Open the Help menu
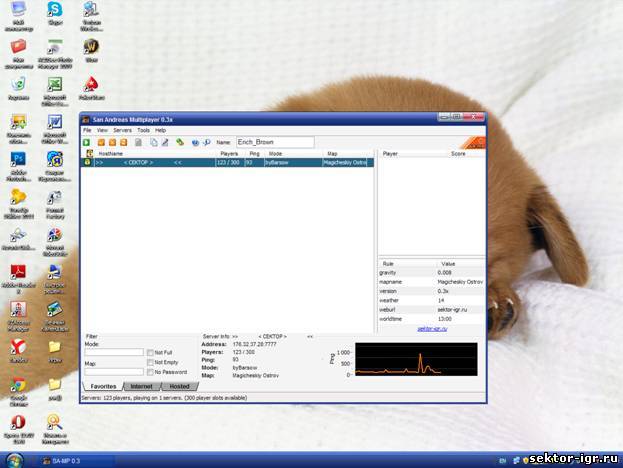 161,130
